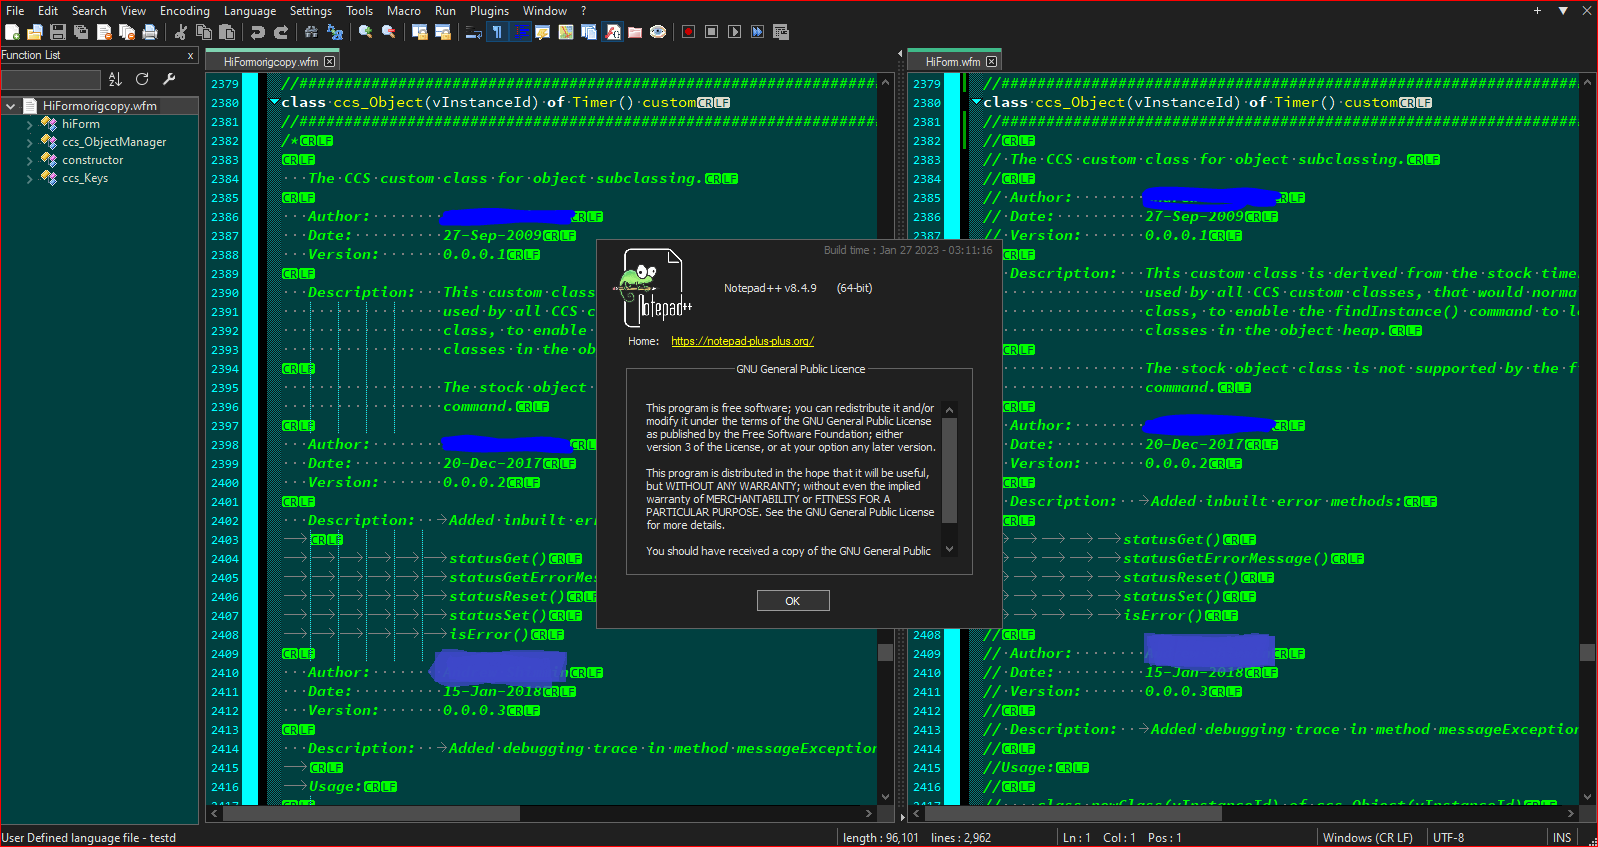Open Function List preferences wrench icon
Image resolution: width=1598 pixels, height=847 pixels.
tap(169, 79)
